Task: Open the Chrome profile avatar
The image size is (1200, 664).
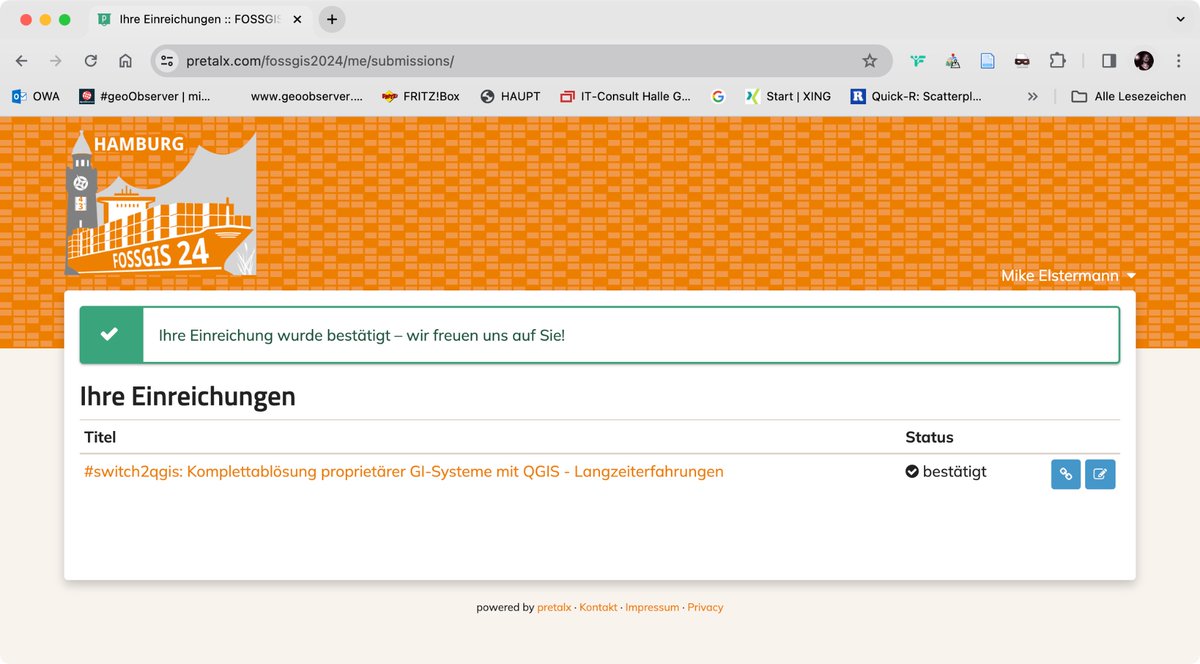Action: [x=1144, y=61]
